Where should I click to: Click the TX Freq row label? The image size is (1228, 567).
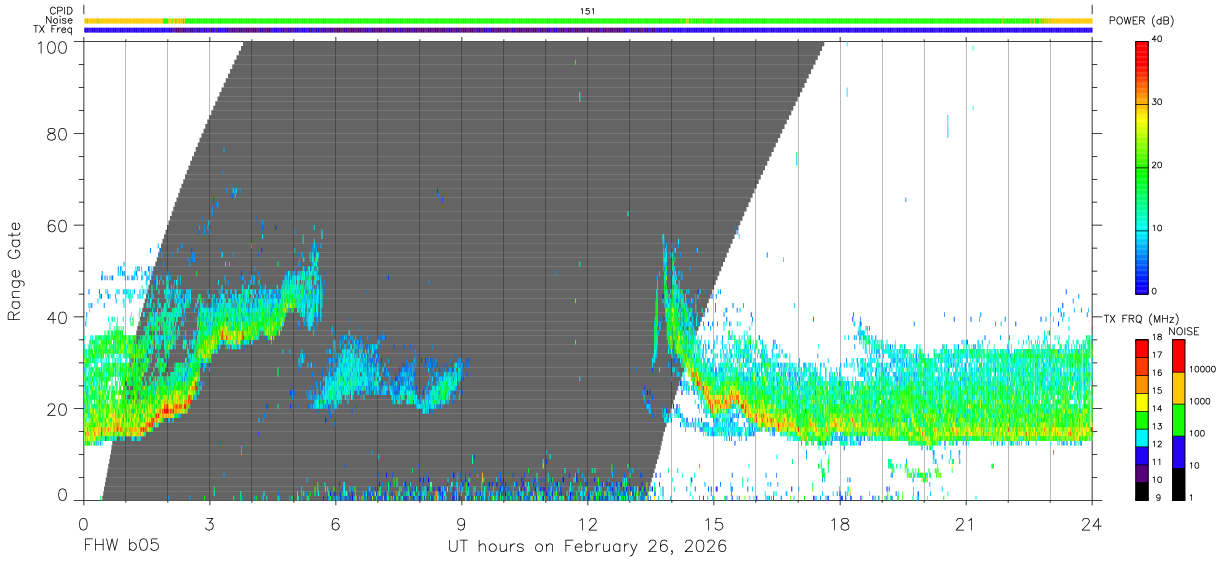(53, 30)
